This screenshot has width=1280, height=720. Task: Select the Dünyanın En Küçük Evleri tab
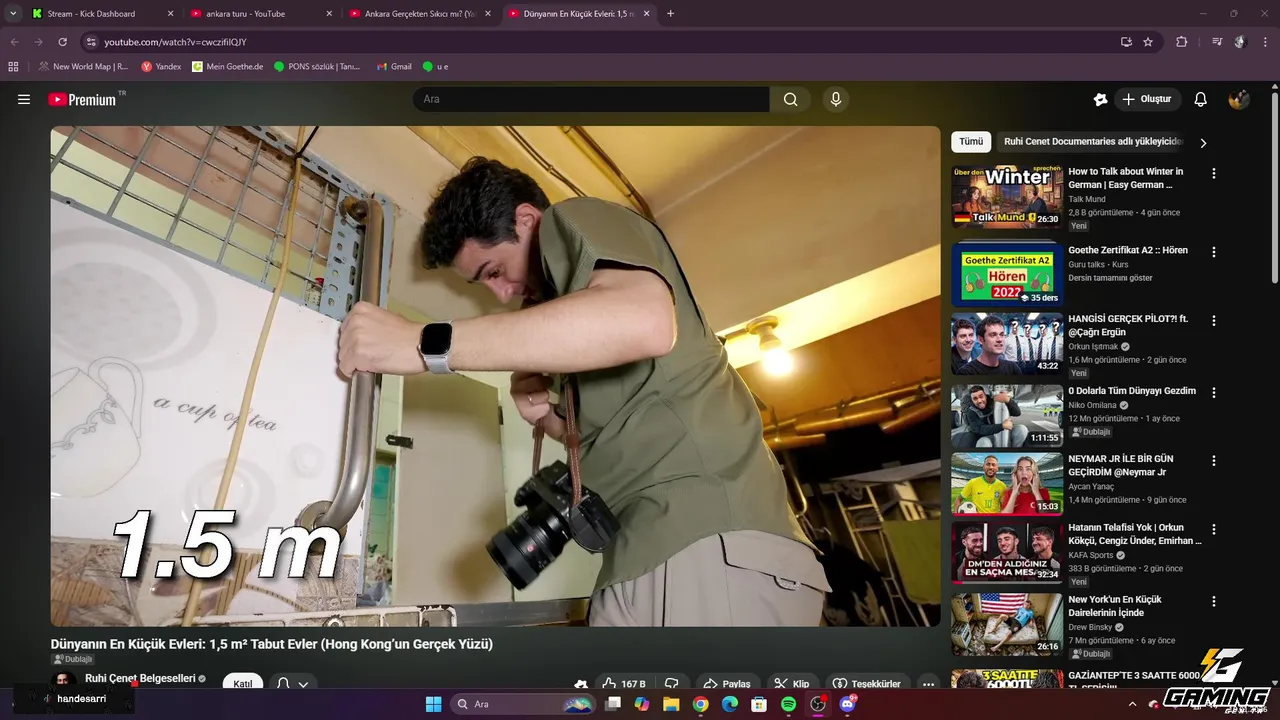[x=578, y=14]
